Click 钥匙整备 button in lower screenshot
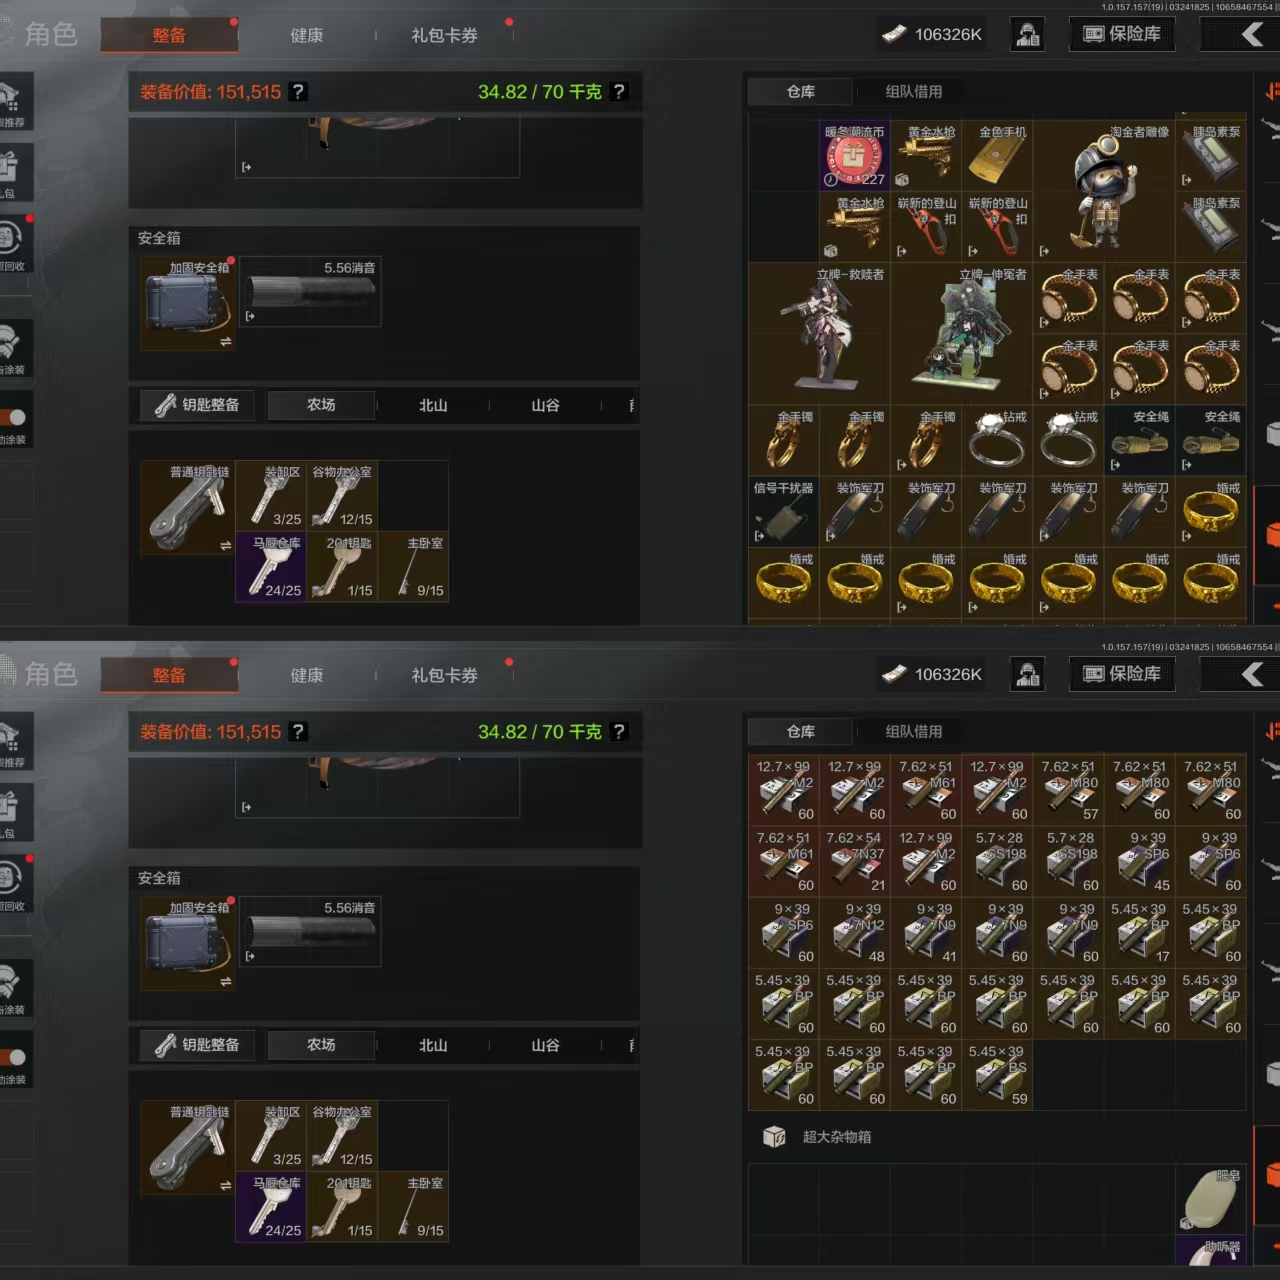 tap(198, 1045)
